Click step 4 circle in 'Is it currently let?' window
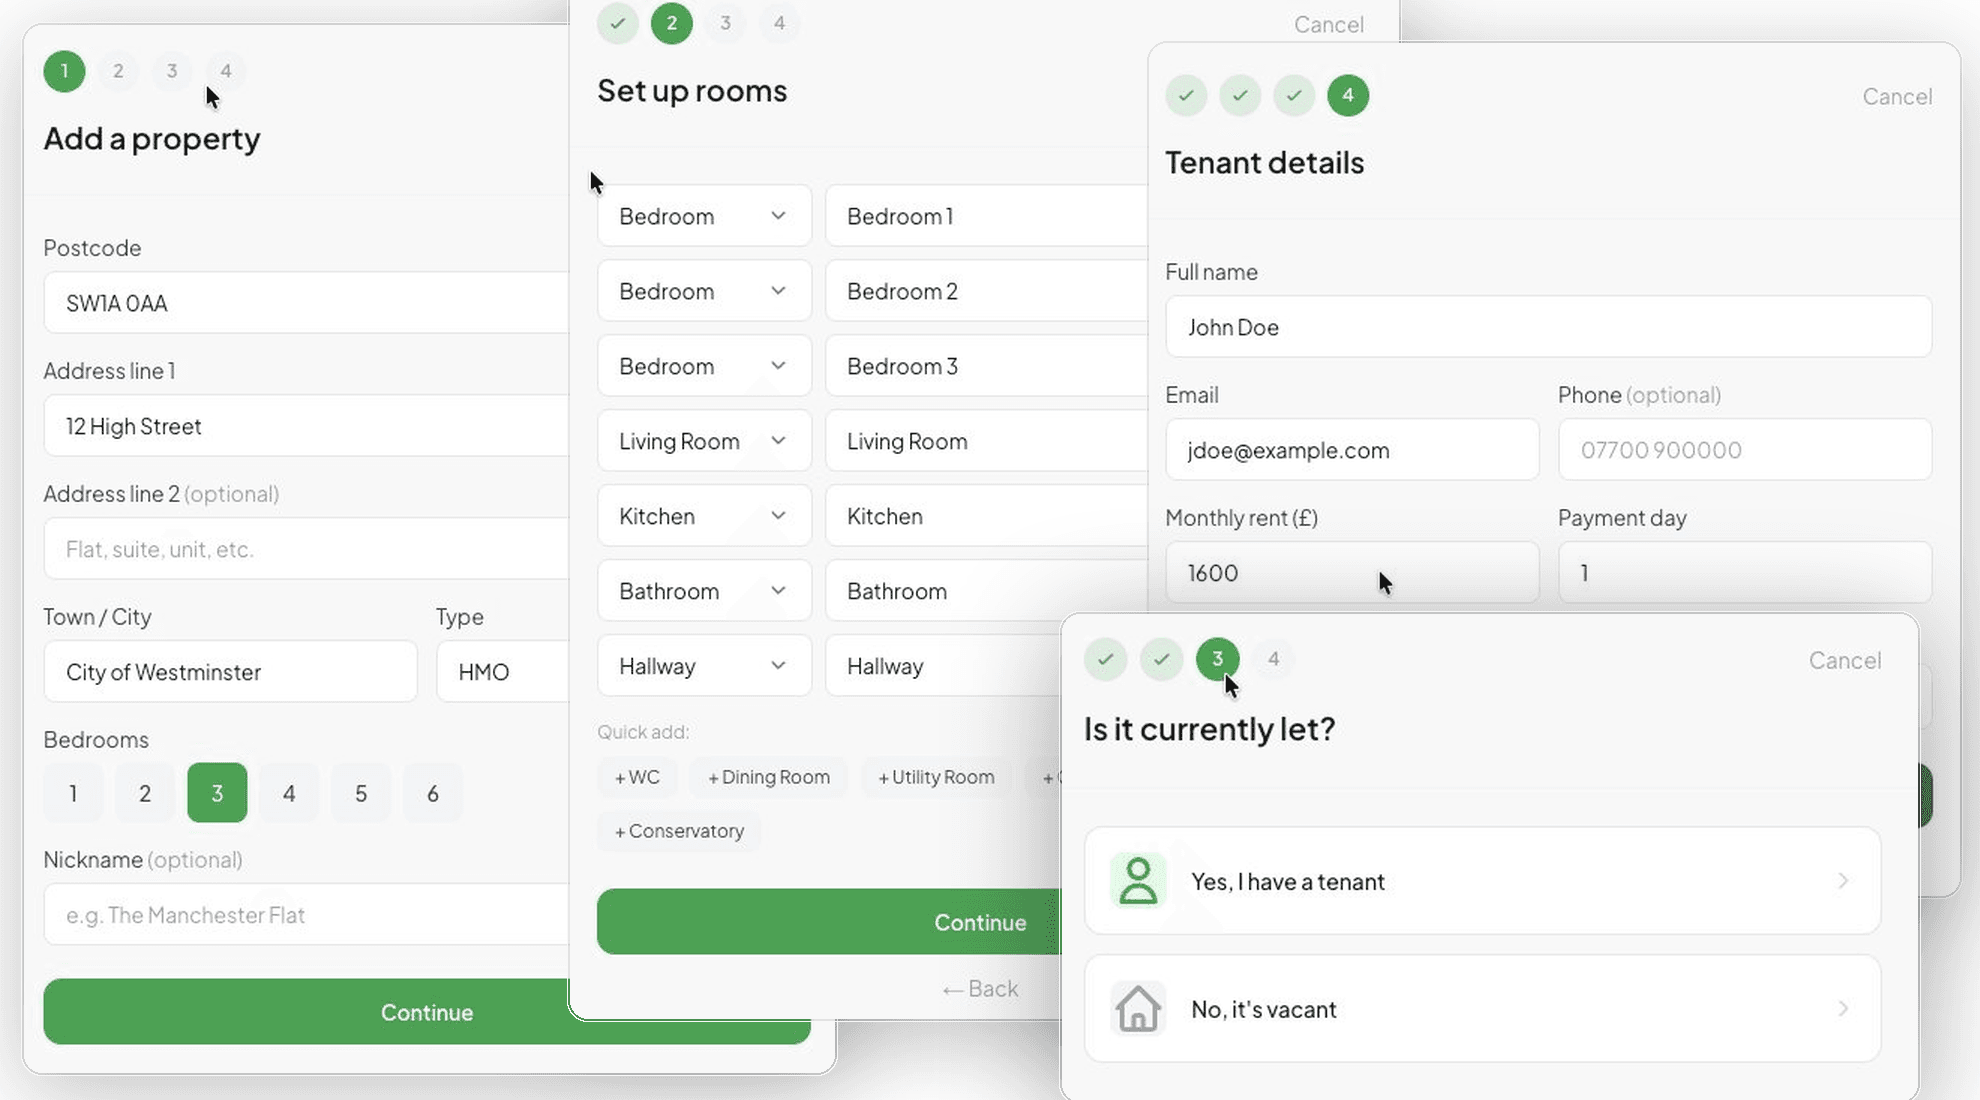 [x=1273, y=659]
